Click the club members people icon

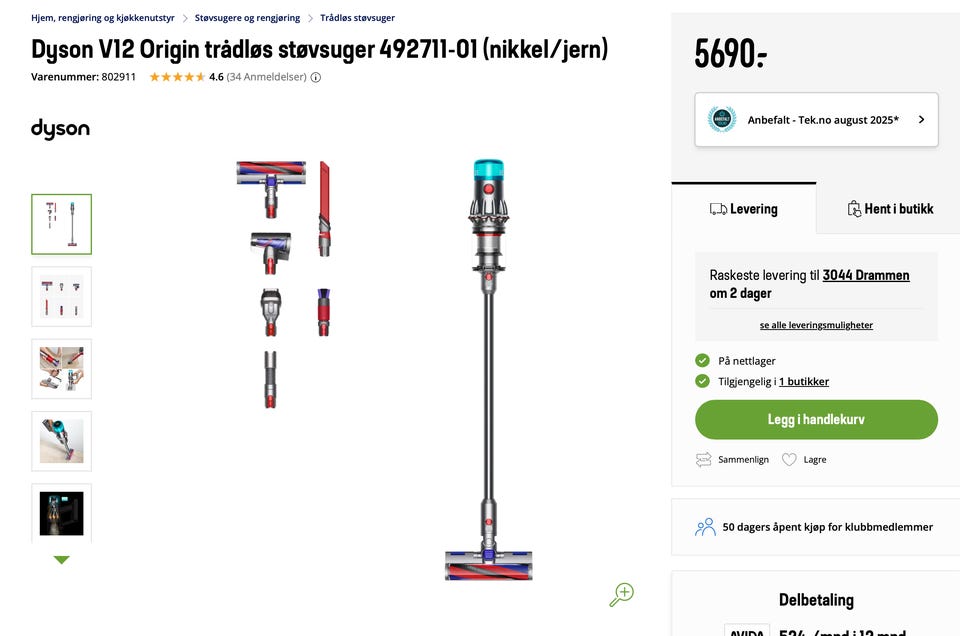pos(705,527)
